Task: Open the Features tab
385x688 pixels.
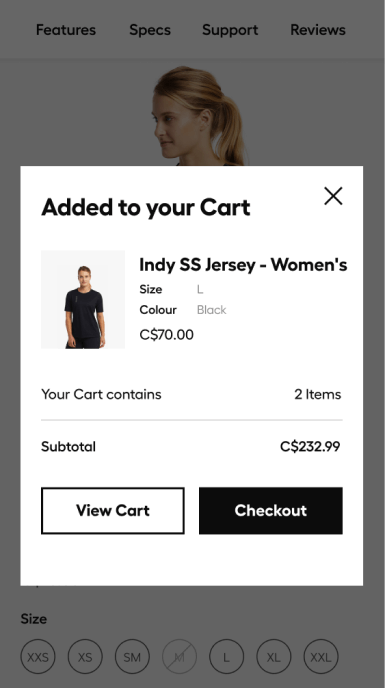Action: [x=66, y=30]
